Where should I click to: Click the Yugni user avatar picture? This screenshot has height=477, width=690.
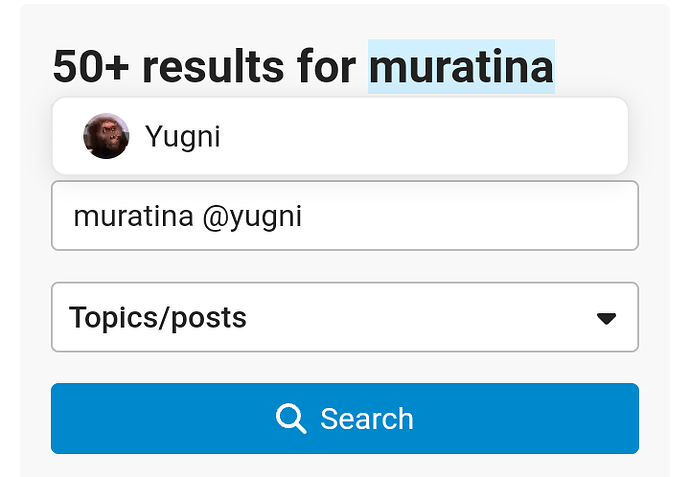pyautogui.click(x=106, y=136)
